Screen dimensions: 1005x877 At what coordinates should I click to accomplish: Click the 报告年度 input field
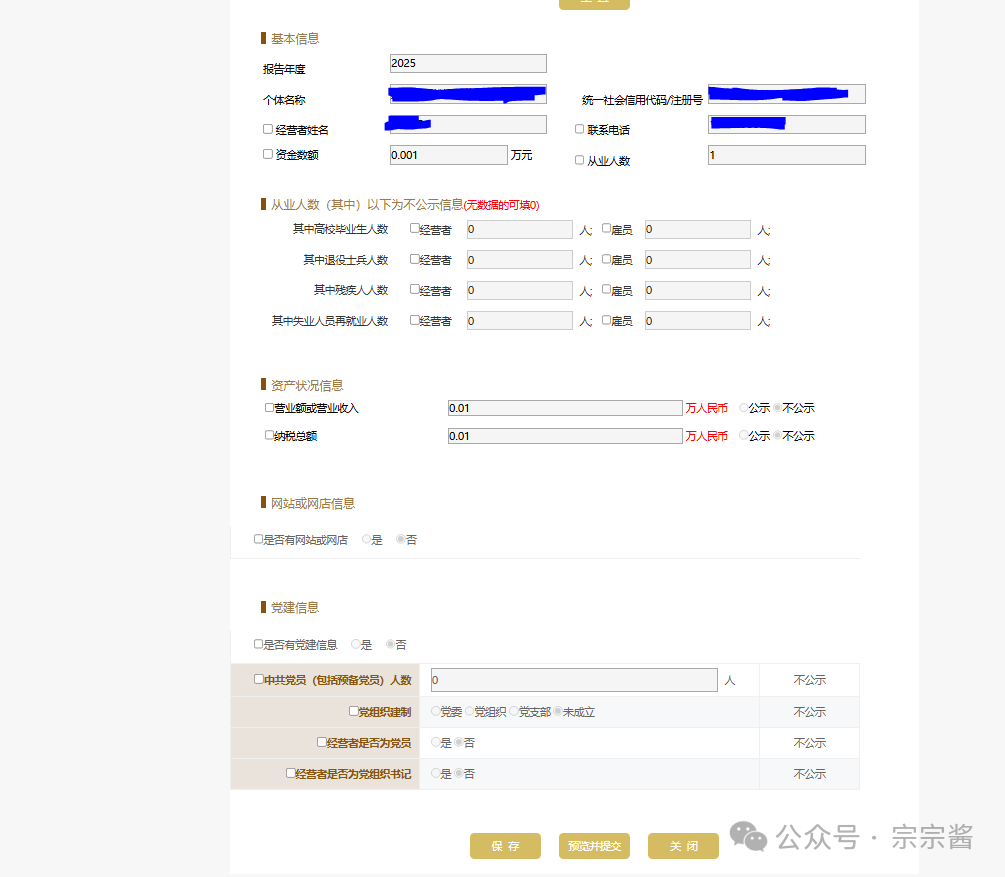[x=468, y=63]
